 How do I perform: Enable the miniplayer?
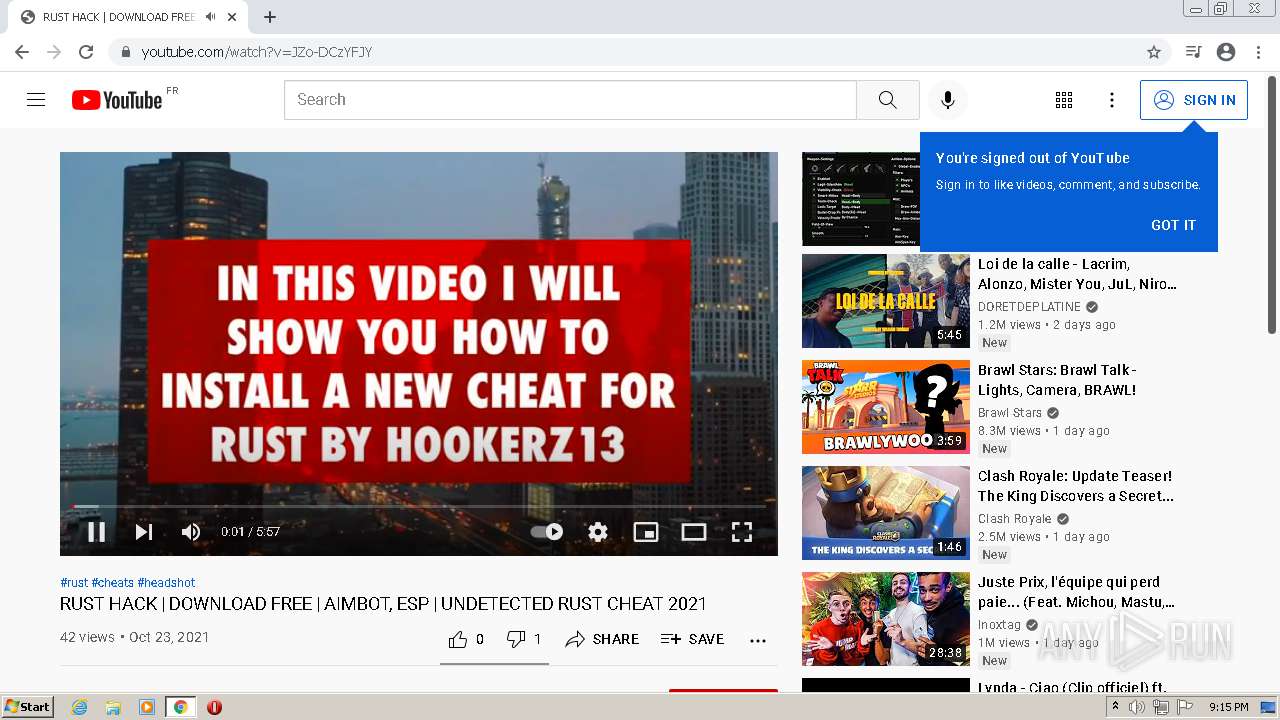646,532
